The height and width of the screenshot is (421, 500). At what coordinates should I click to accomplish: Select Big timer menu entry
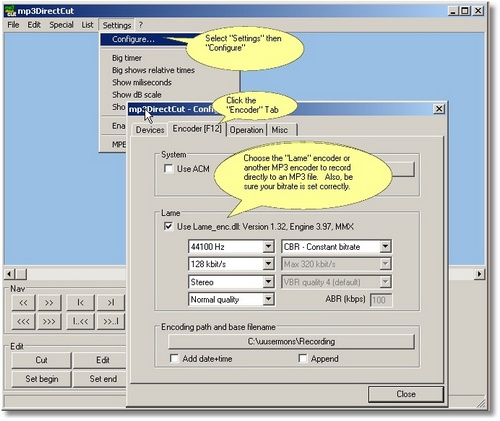(127, 58)
